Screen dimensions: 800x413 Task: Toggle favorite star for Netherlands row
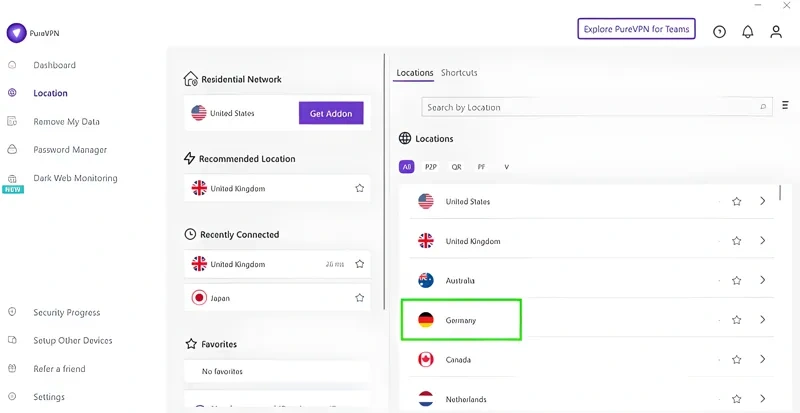736,399
